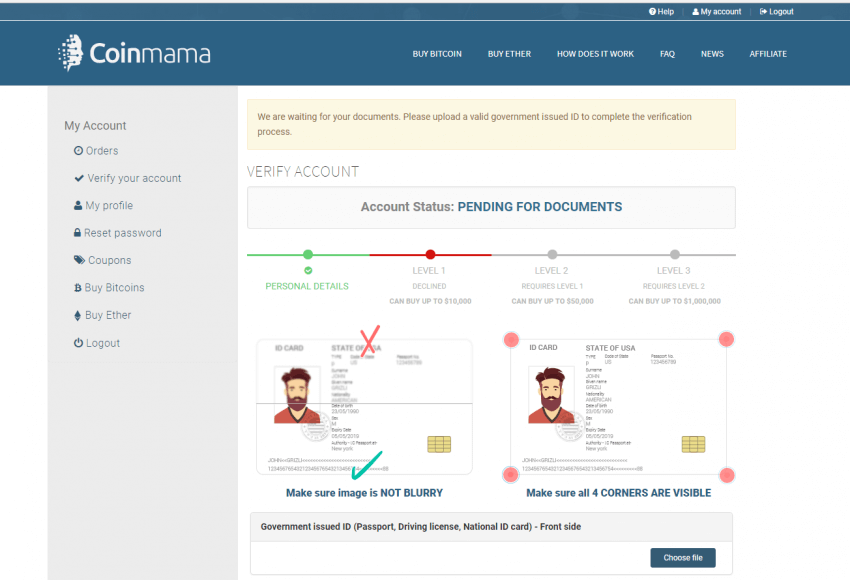Open My account in the top bar
850x580 pixels.
(716, 11)
